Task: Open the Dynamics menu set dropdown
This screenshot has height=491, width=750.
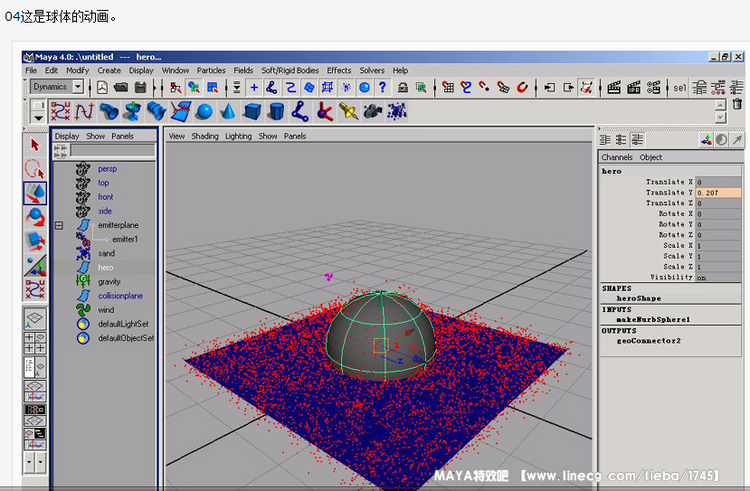Action: coord(78,87)
